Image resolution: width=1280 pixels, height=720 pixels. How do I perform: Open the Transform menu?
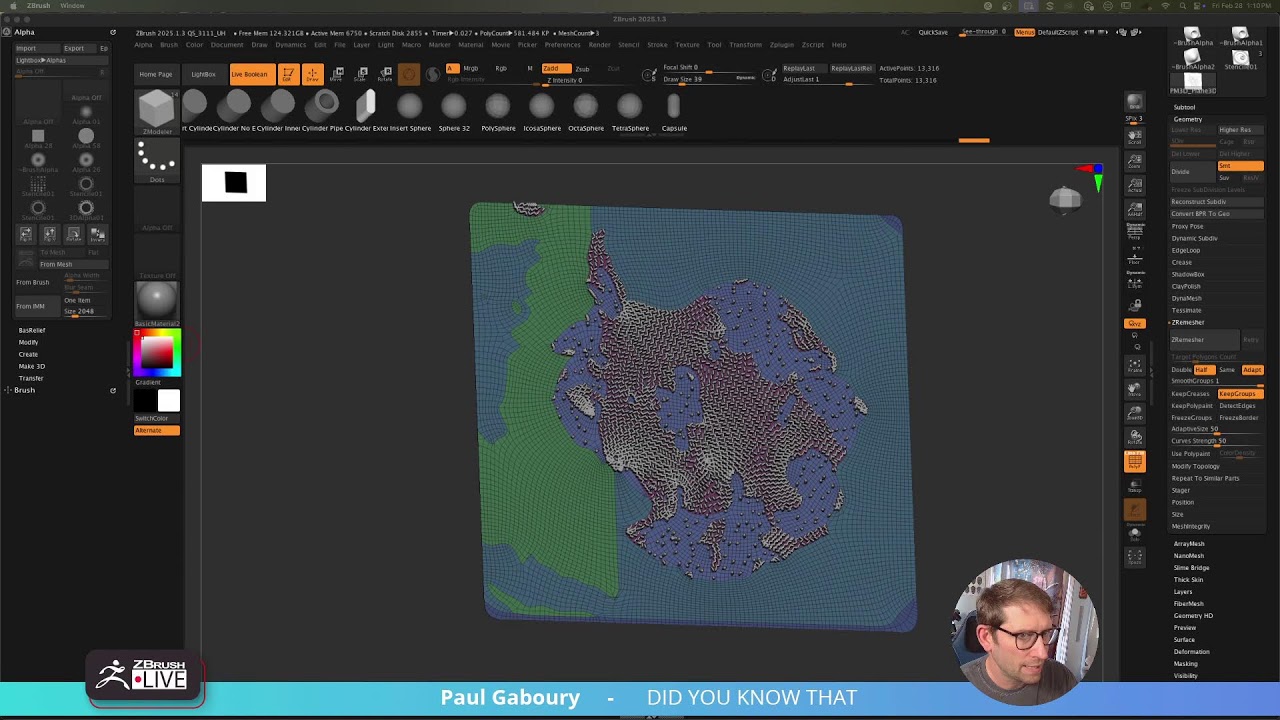[745, 45]
